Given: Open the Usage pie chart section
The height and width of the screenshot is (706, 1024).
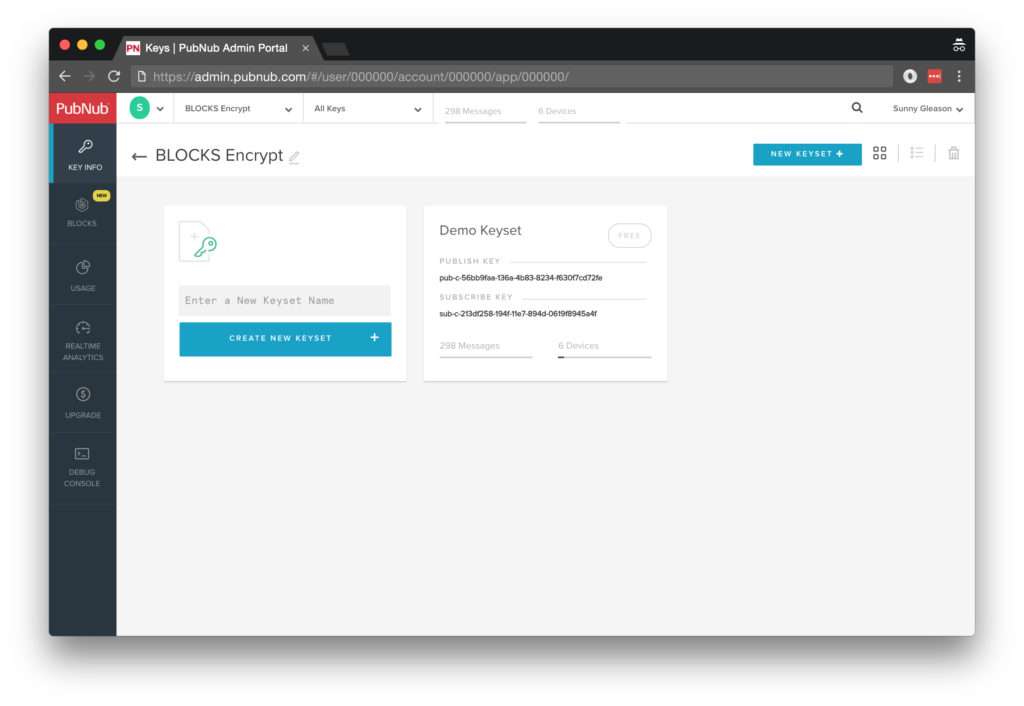Looking at the screenshot, I should pos(83,267).
